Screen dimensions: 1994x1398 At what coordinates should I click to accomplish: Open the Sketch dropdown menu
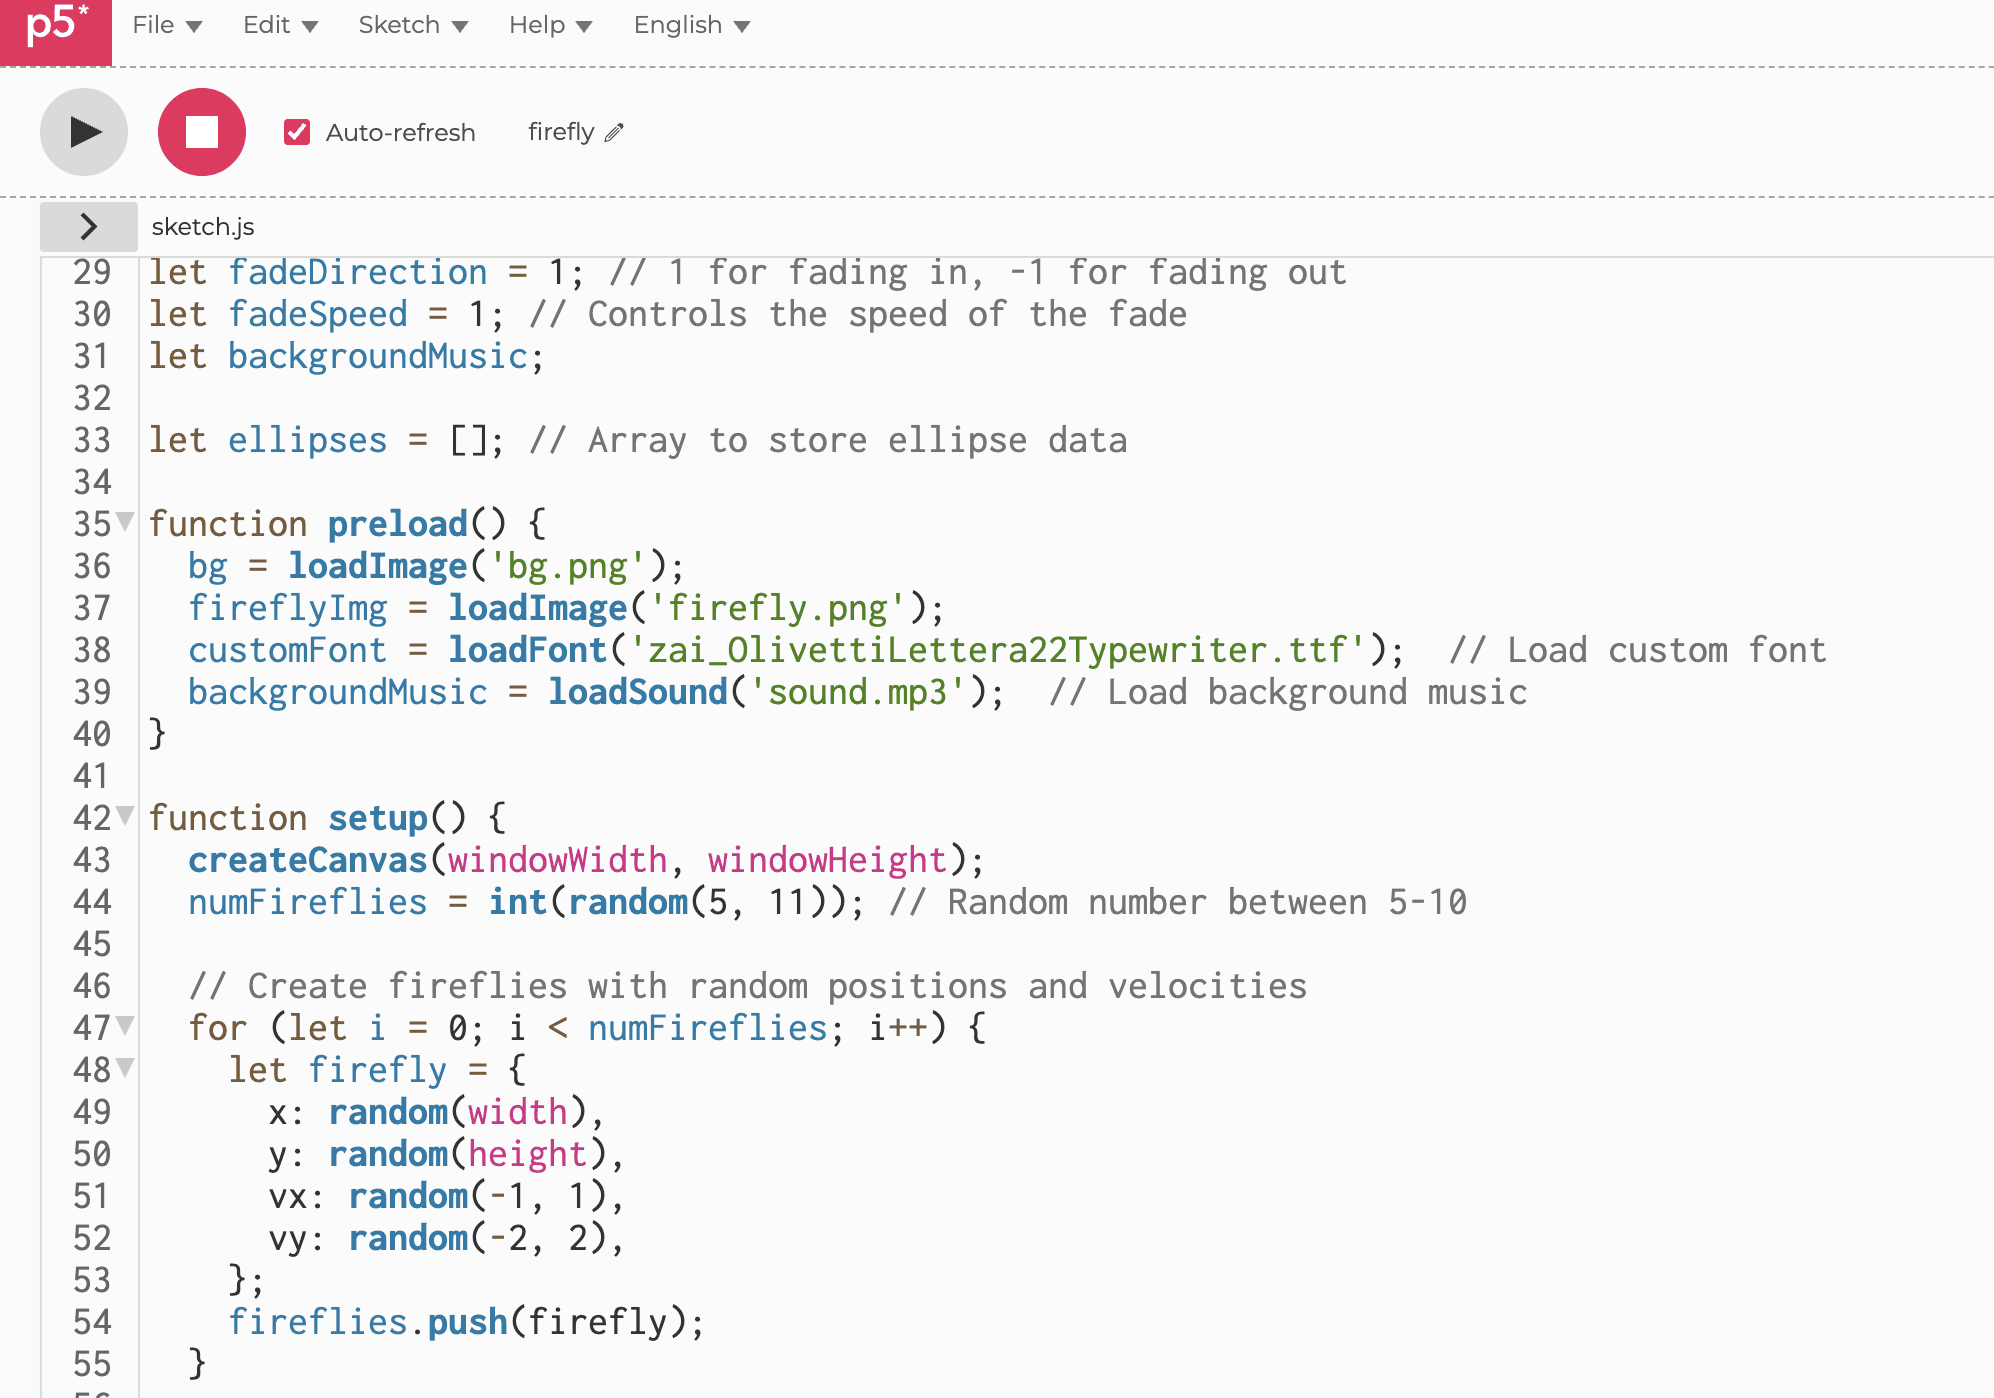point(413,25)
